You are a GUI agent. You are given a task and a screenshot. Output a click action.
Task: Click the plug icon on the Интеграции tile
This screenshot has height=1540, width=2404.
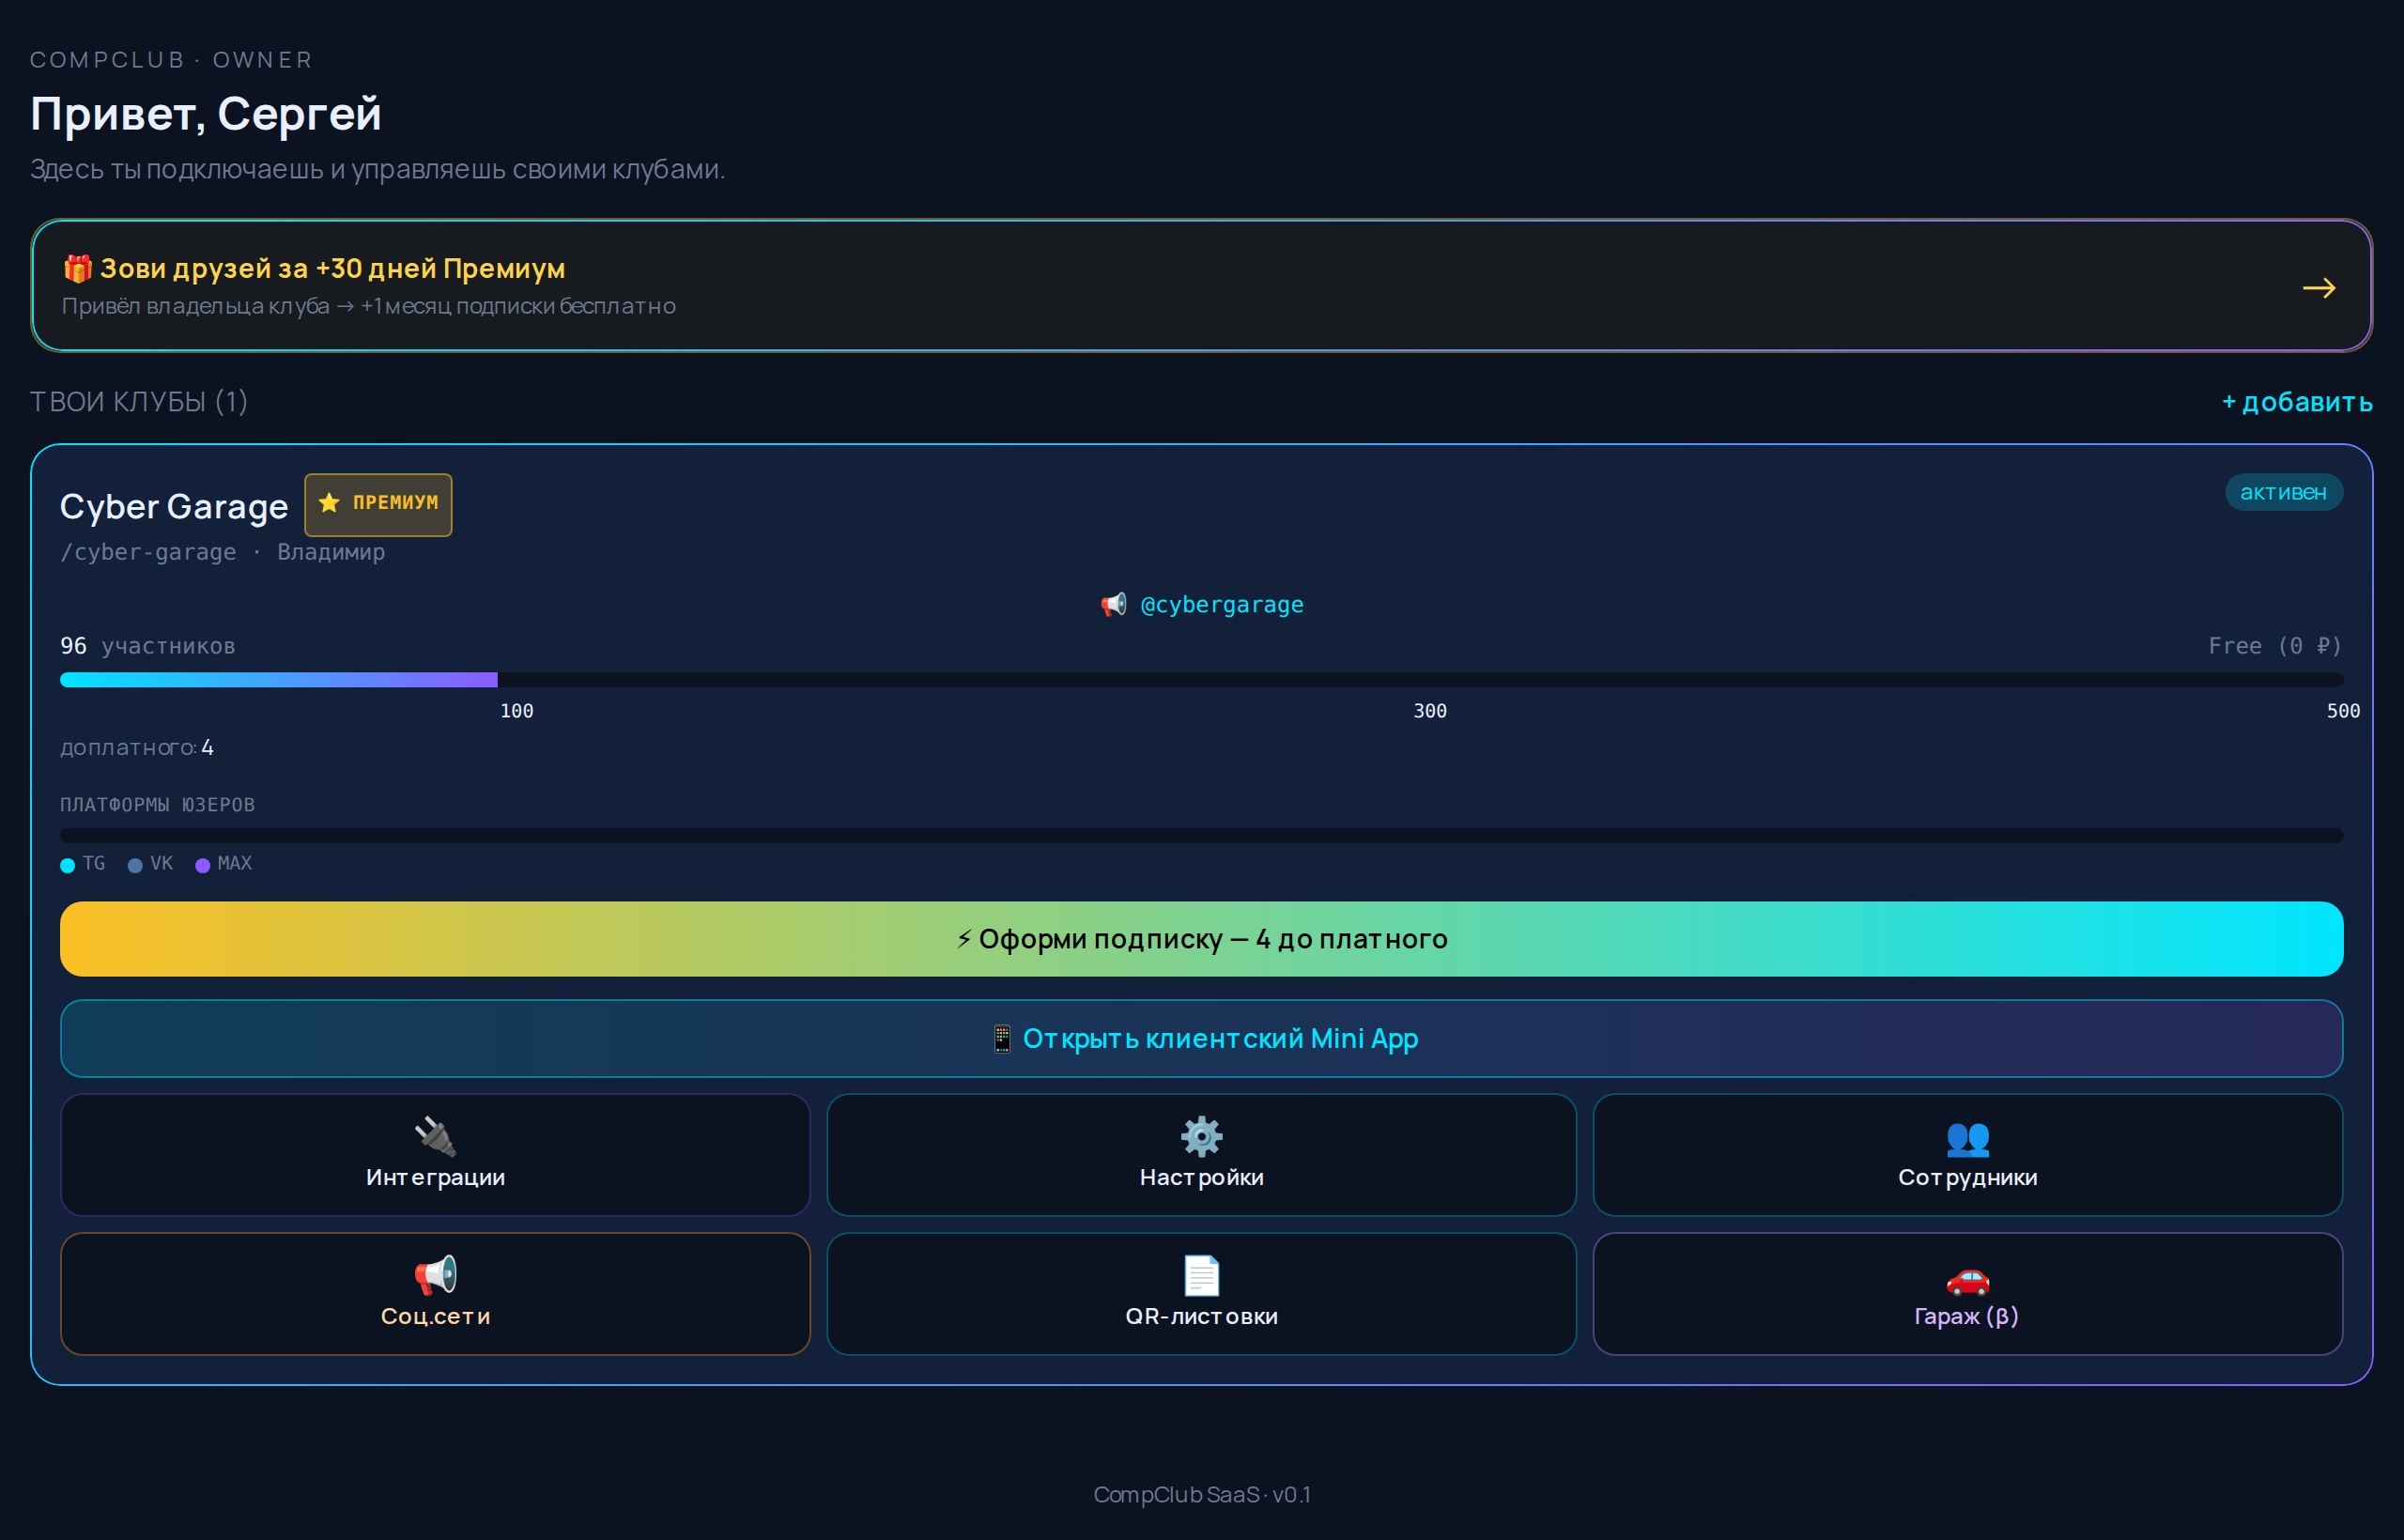coord(435,1136)
